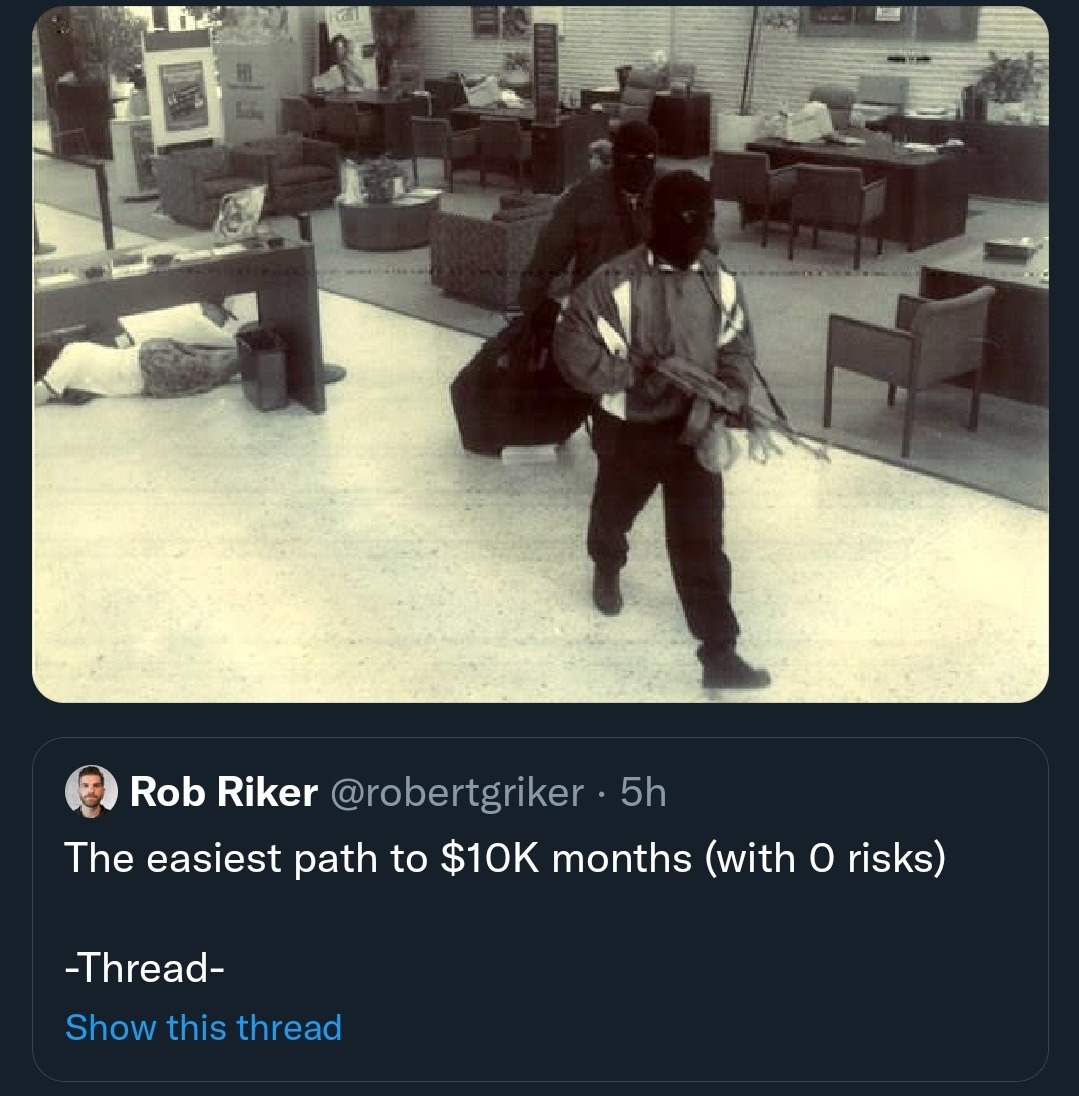Viewport: 1079px width, 1096px height.
Task: Click the Show this thread link
Action: pyautogui.click(x=203, y=1027)
